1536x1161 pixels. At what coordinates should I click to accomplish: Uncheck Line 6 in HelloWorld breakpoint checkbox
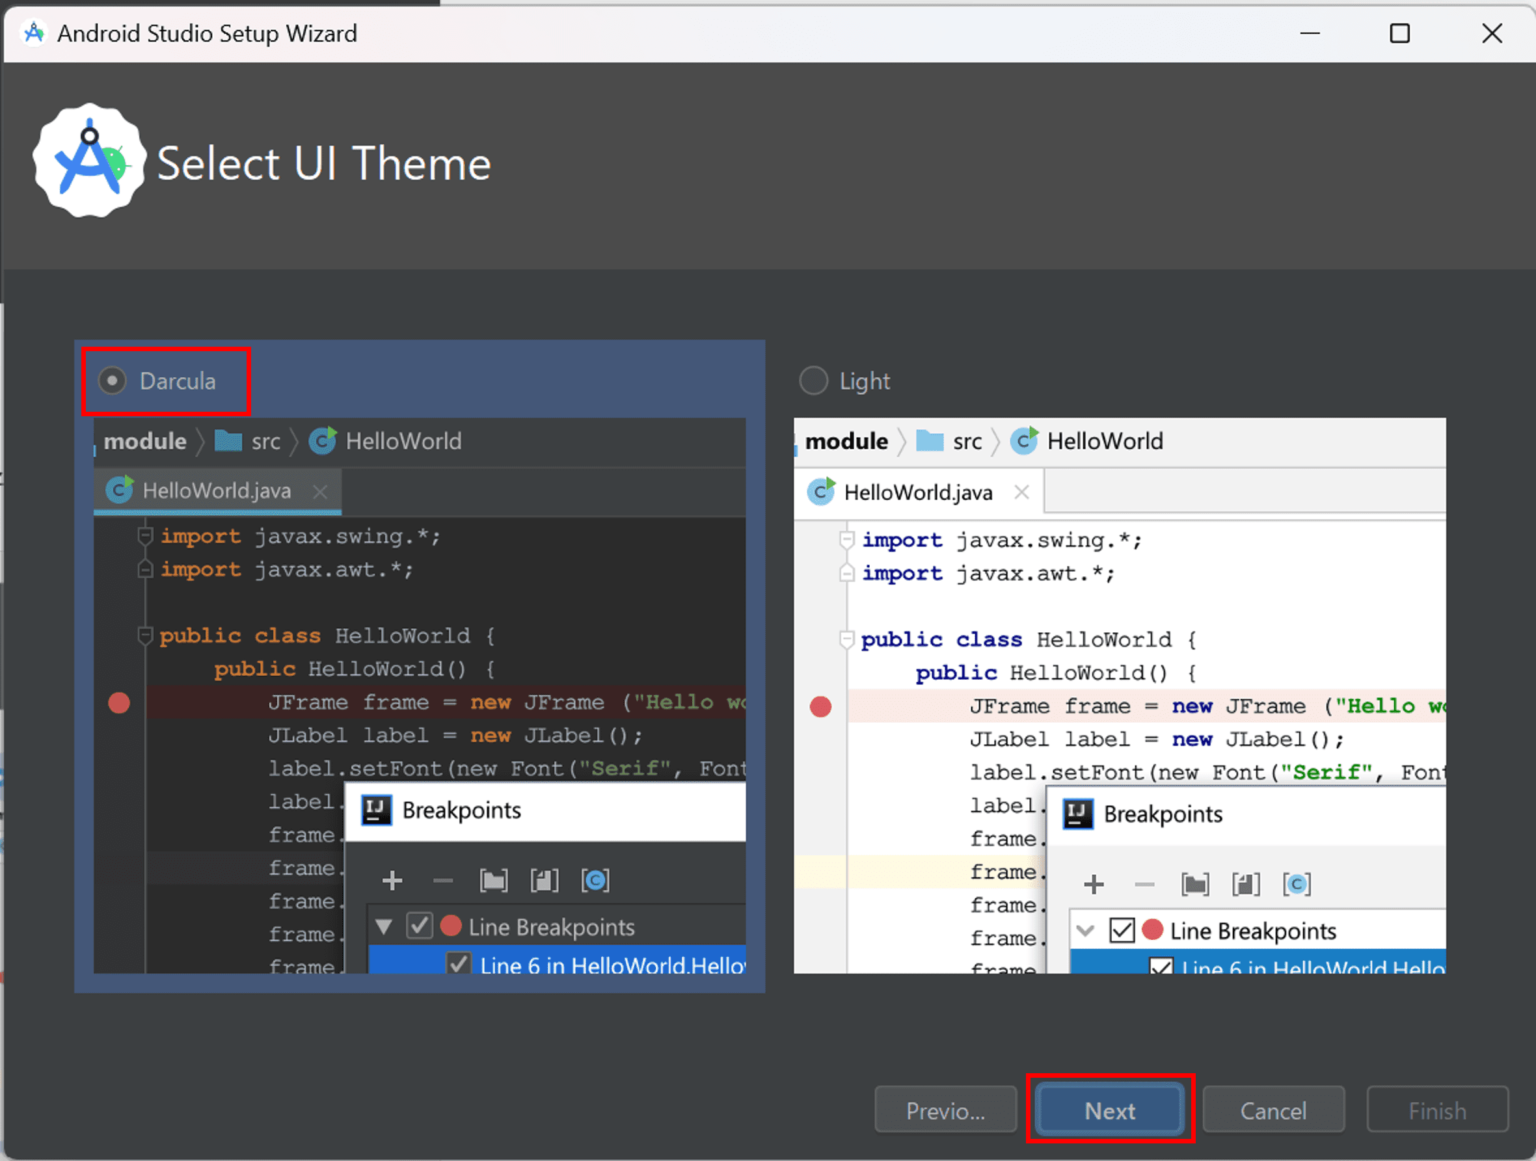(x=458, y=963)
